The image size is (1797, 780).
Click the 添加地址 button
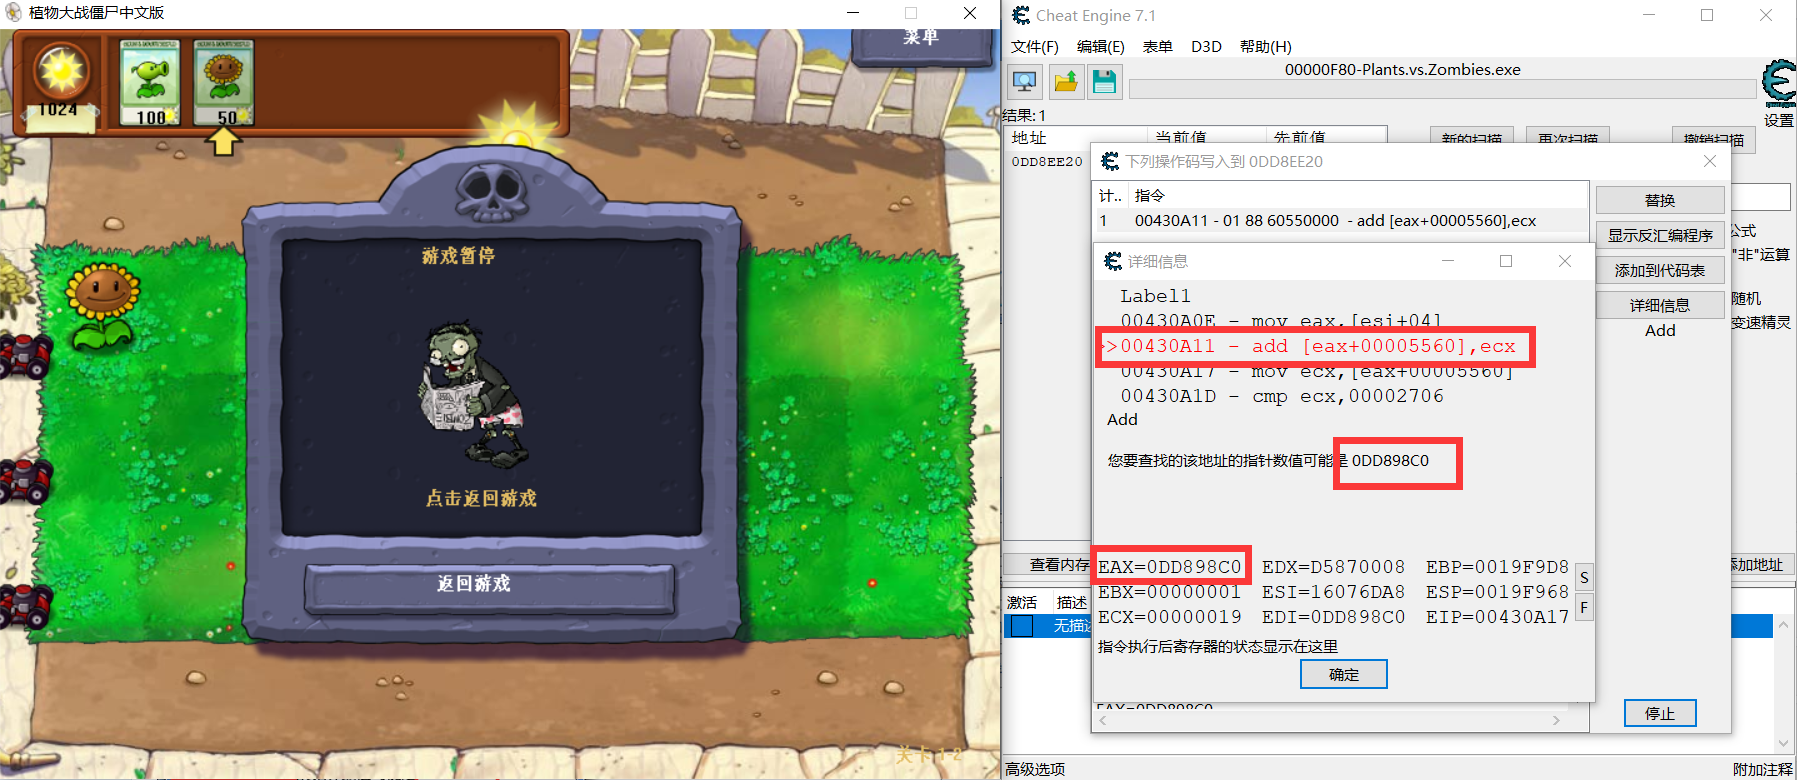pyautogui.click(x=1762, y=565)
